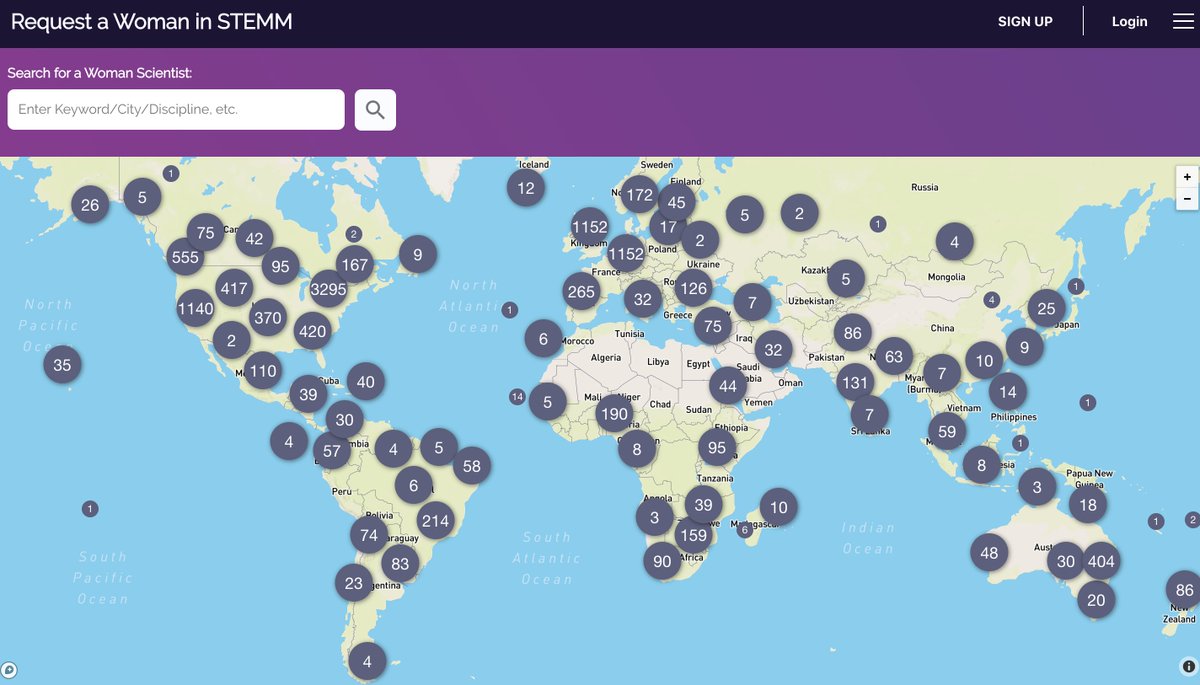Zoom in on the map

(x=1187, y=177)
